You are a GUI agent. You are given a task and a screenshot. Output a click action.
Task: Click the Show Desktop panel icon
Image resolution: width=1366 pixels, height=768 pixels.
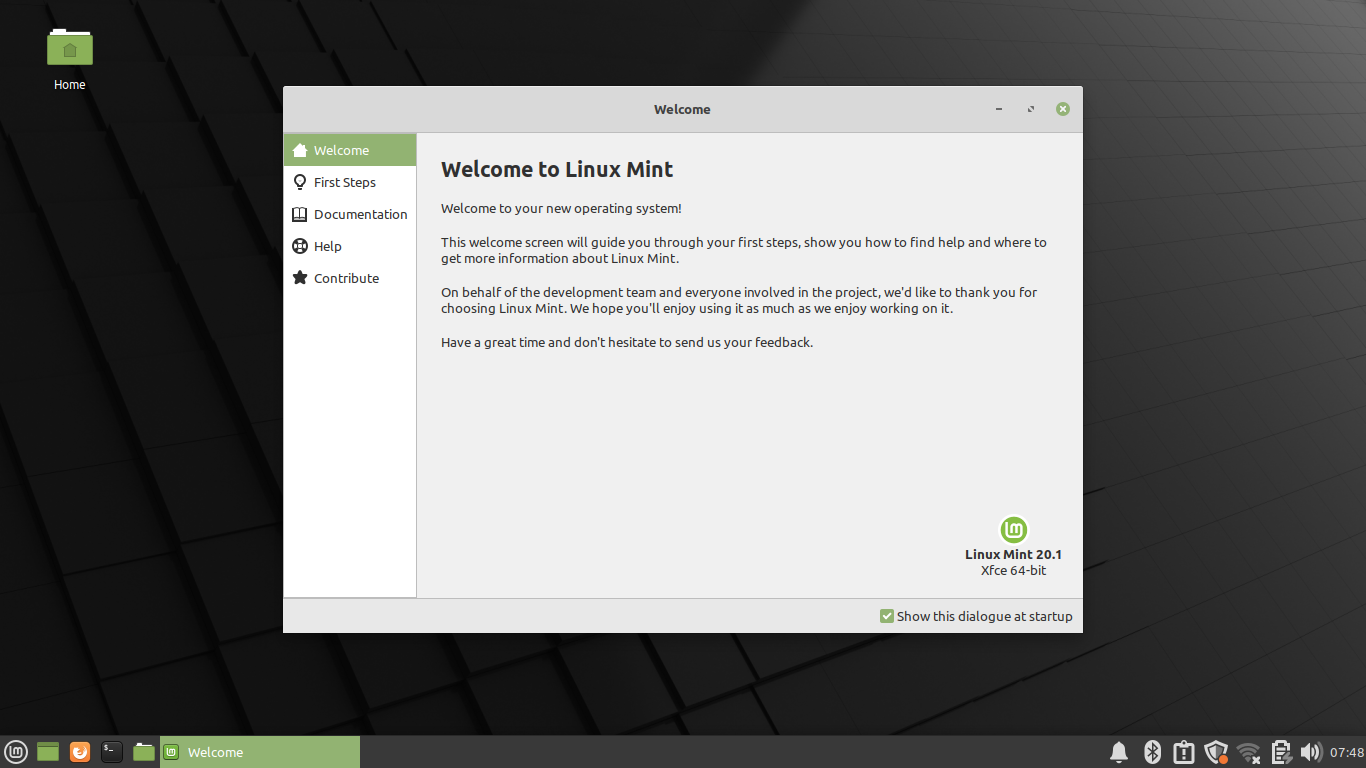pos(48,752)
